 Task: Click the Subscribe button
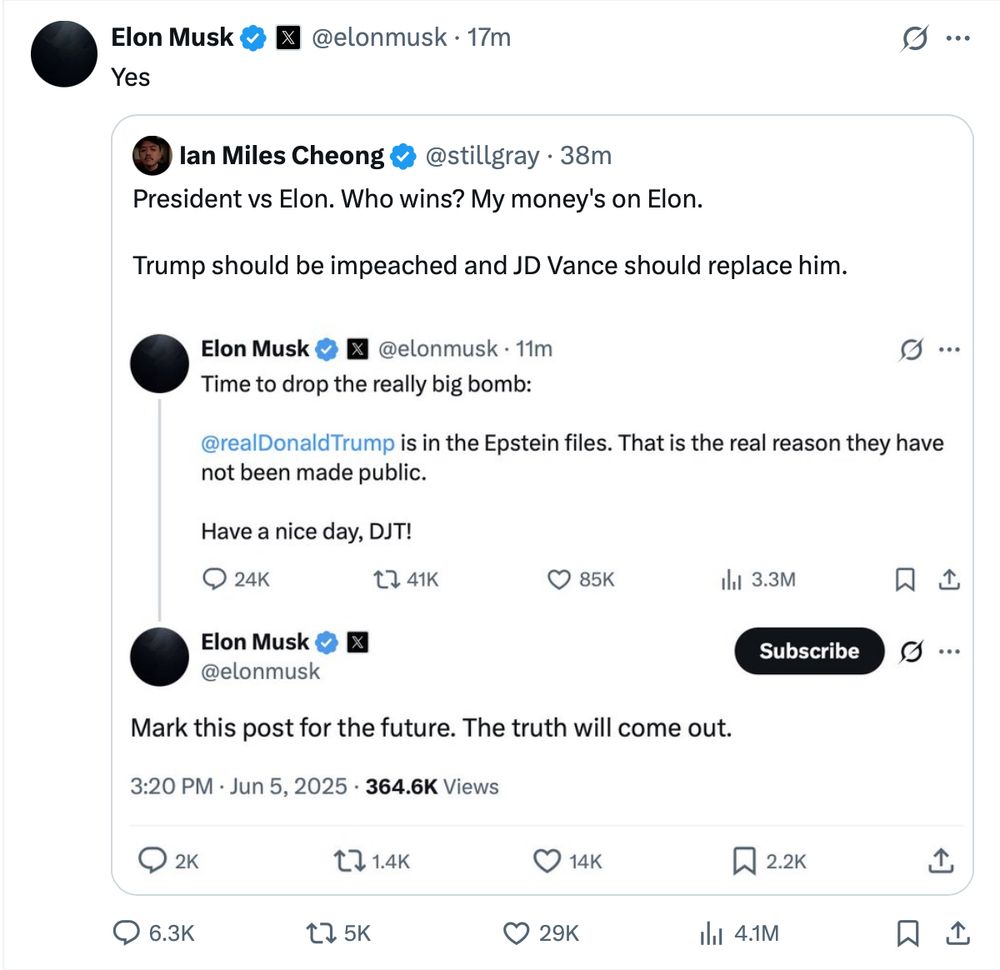click(x=809, y=651)
